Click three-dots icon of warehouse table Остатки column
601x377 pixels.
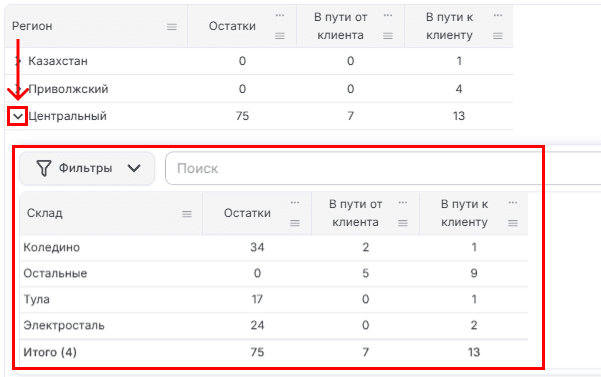coord(295,203)
